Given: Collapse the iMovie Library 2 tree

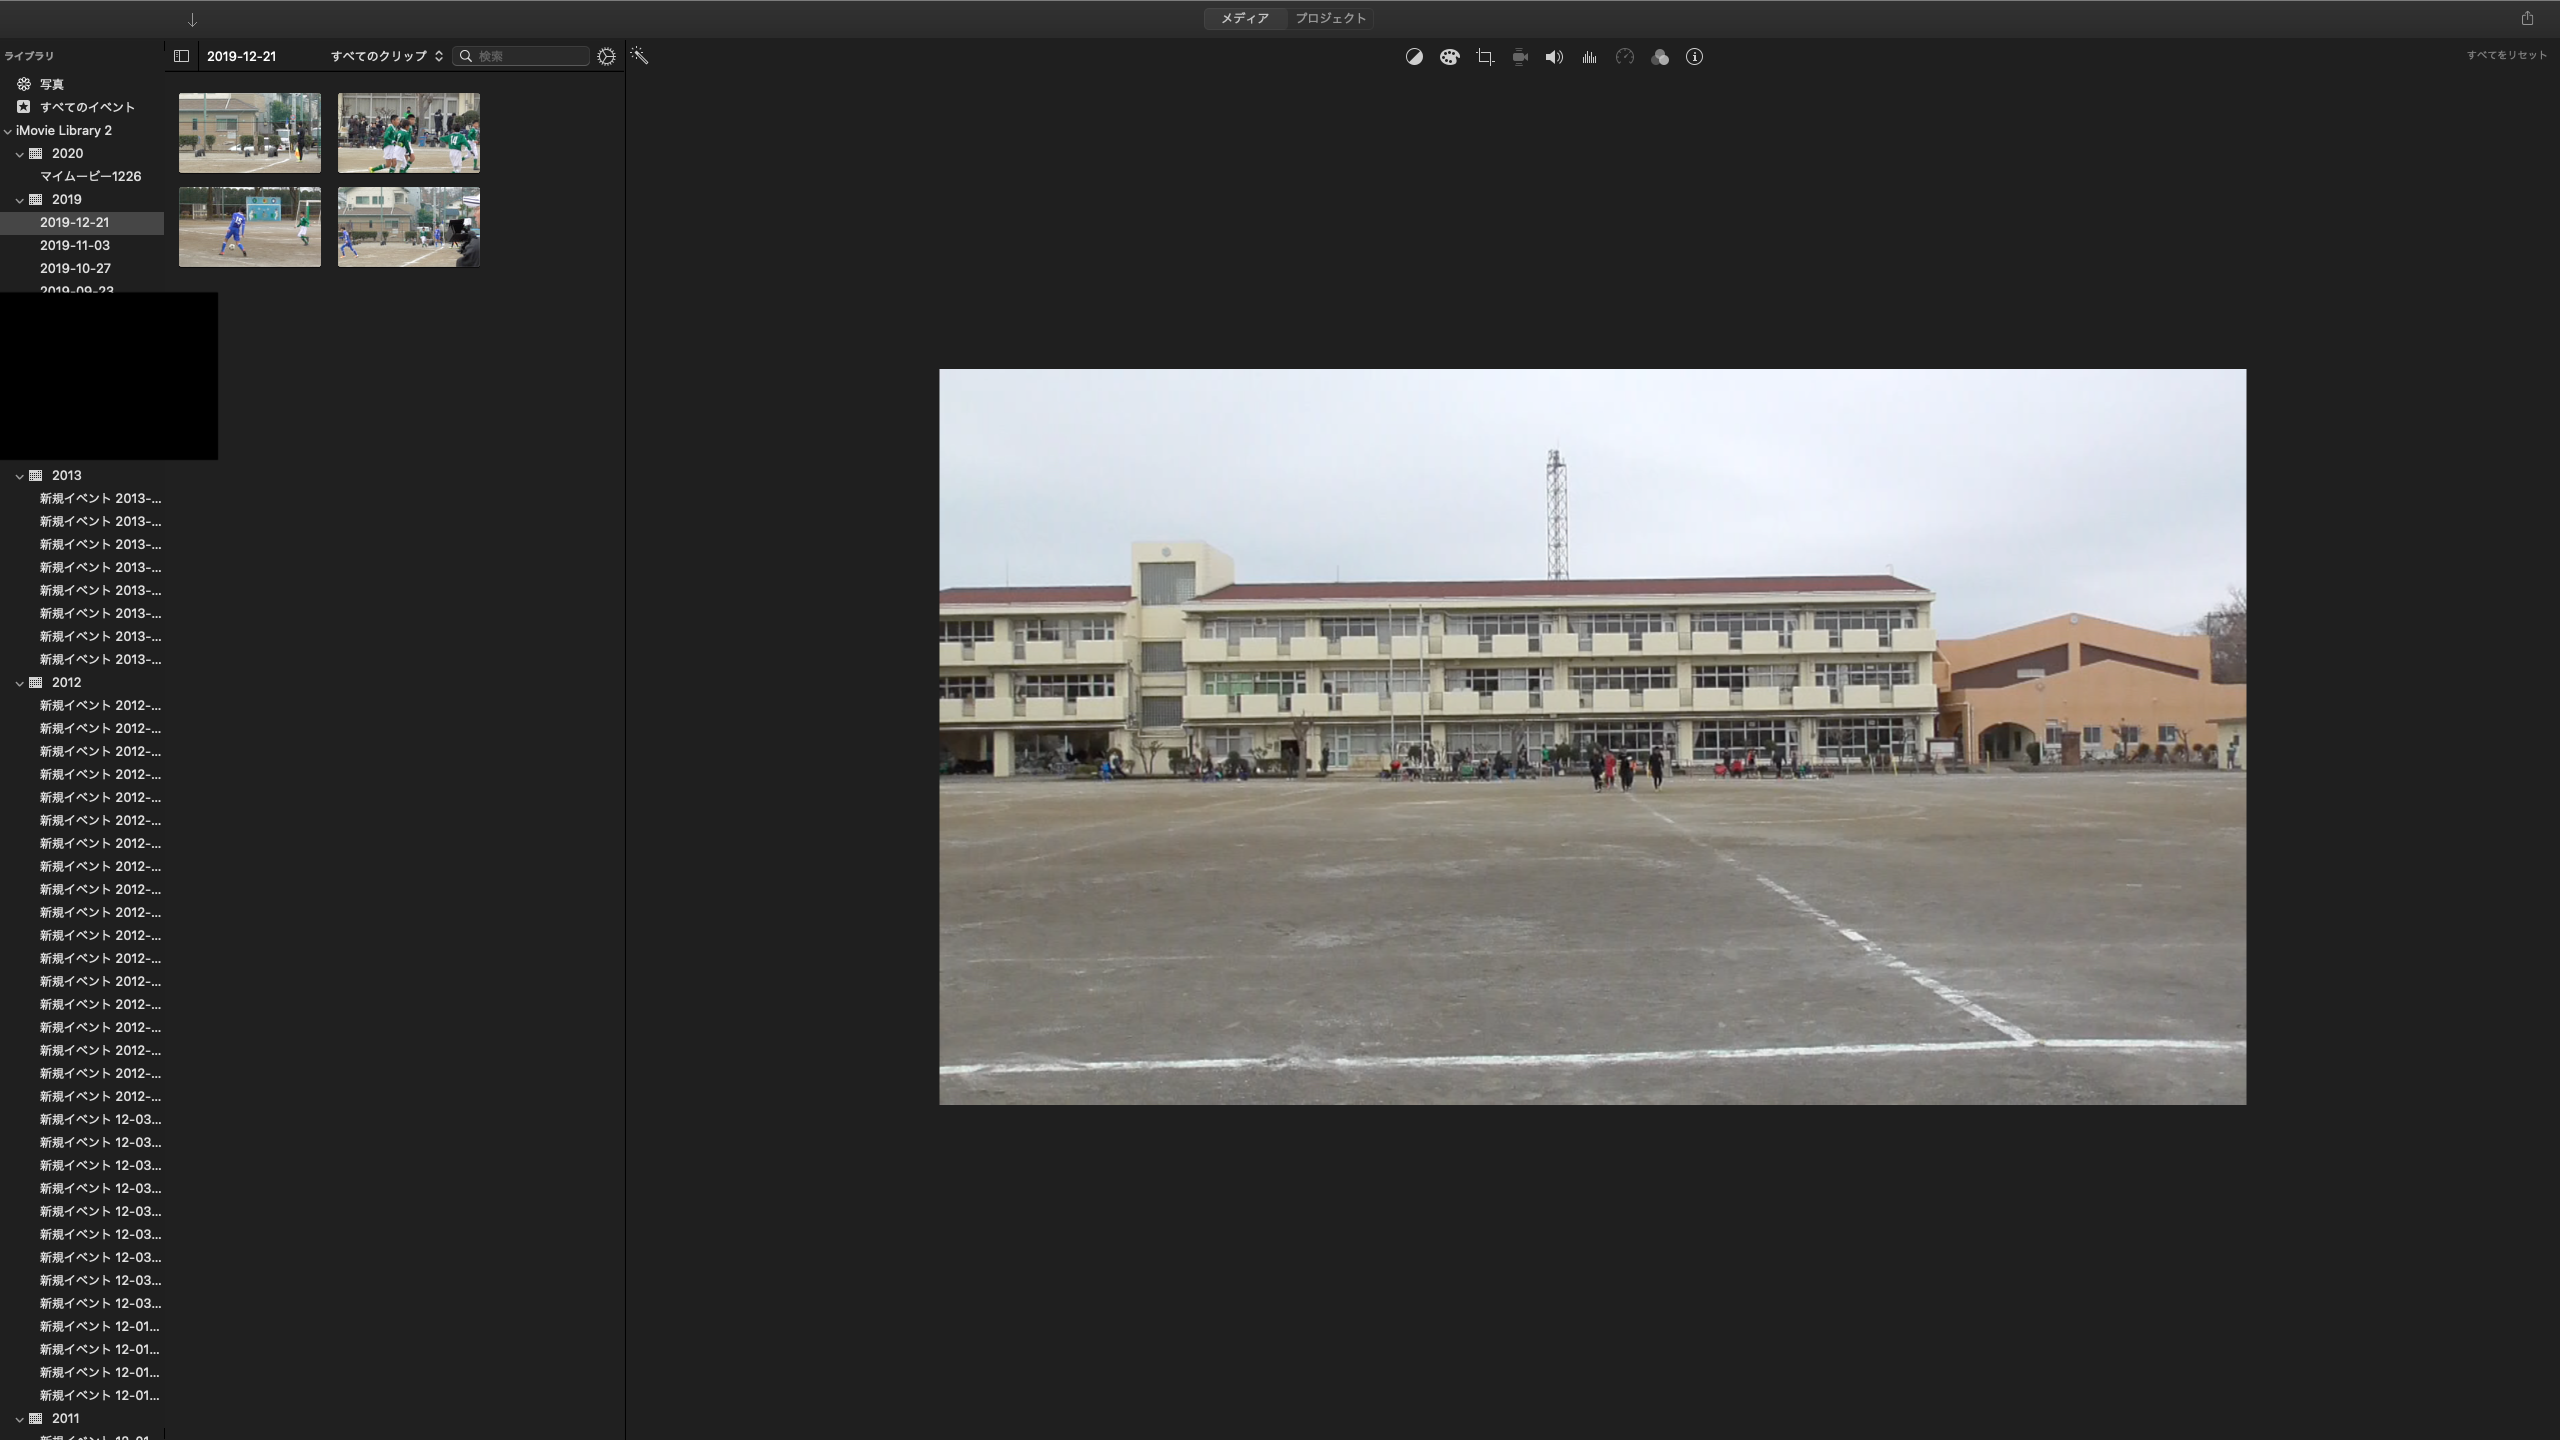Looking at the screenshot, I should click(x=8, y=131).
